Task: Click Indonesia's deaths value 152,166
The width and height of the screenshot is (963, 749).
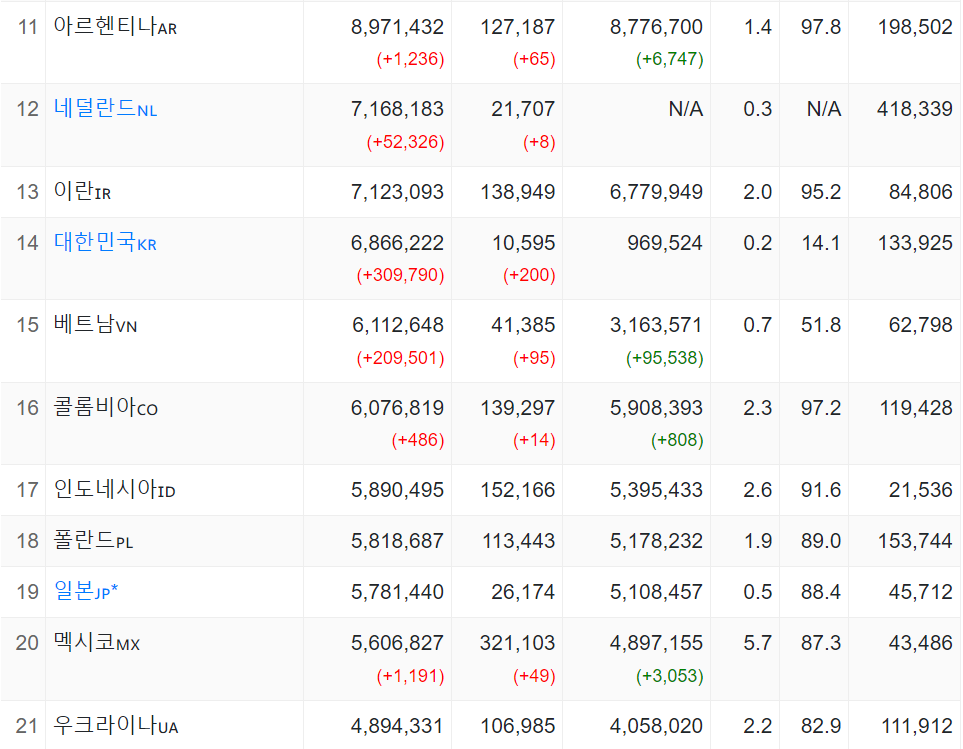Action: [518, 491]
